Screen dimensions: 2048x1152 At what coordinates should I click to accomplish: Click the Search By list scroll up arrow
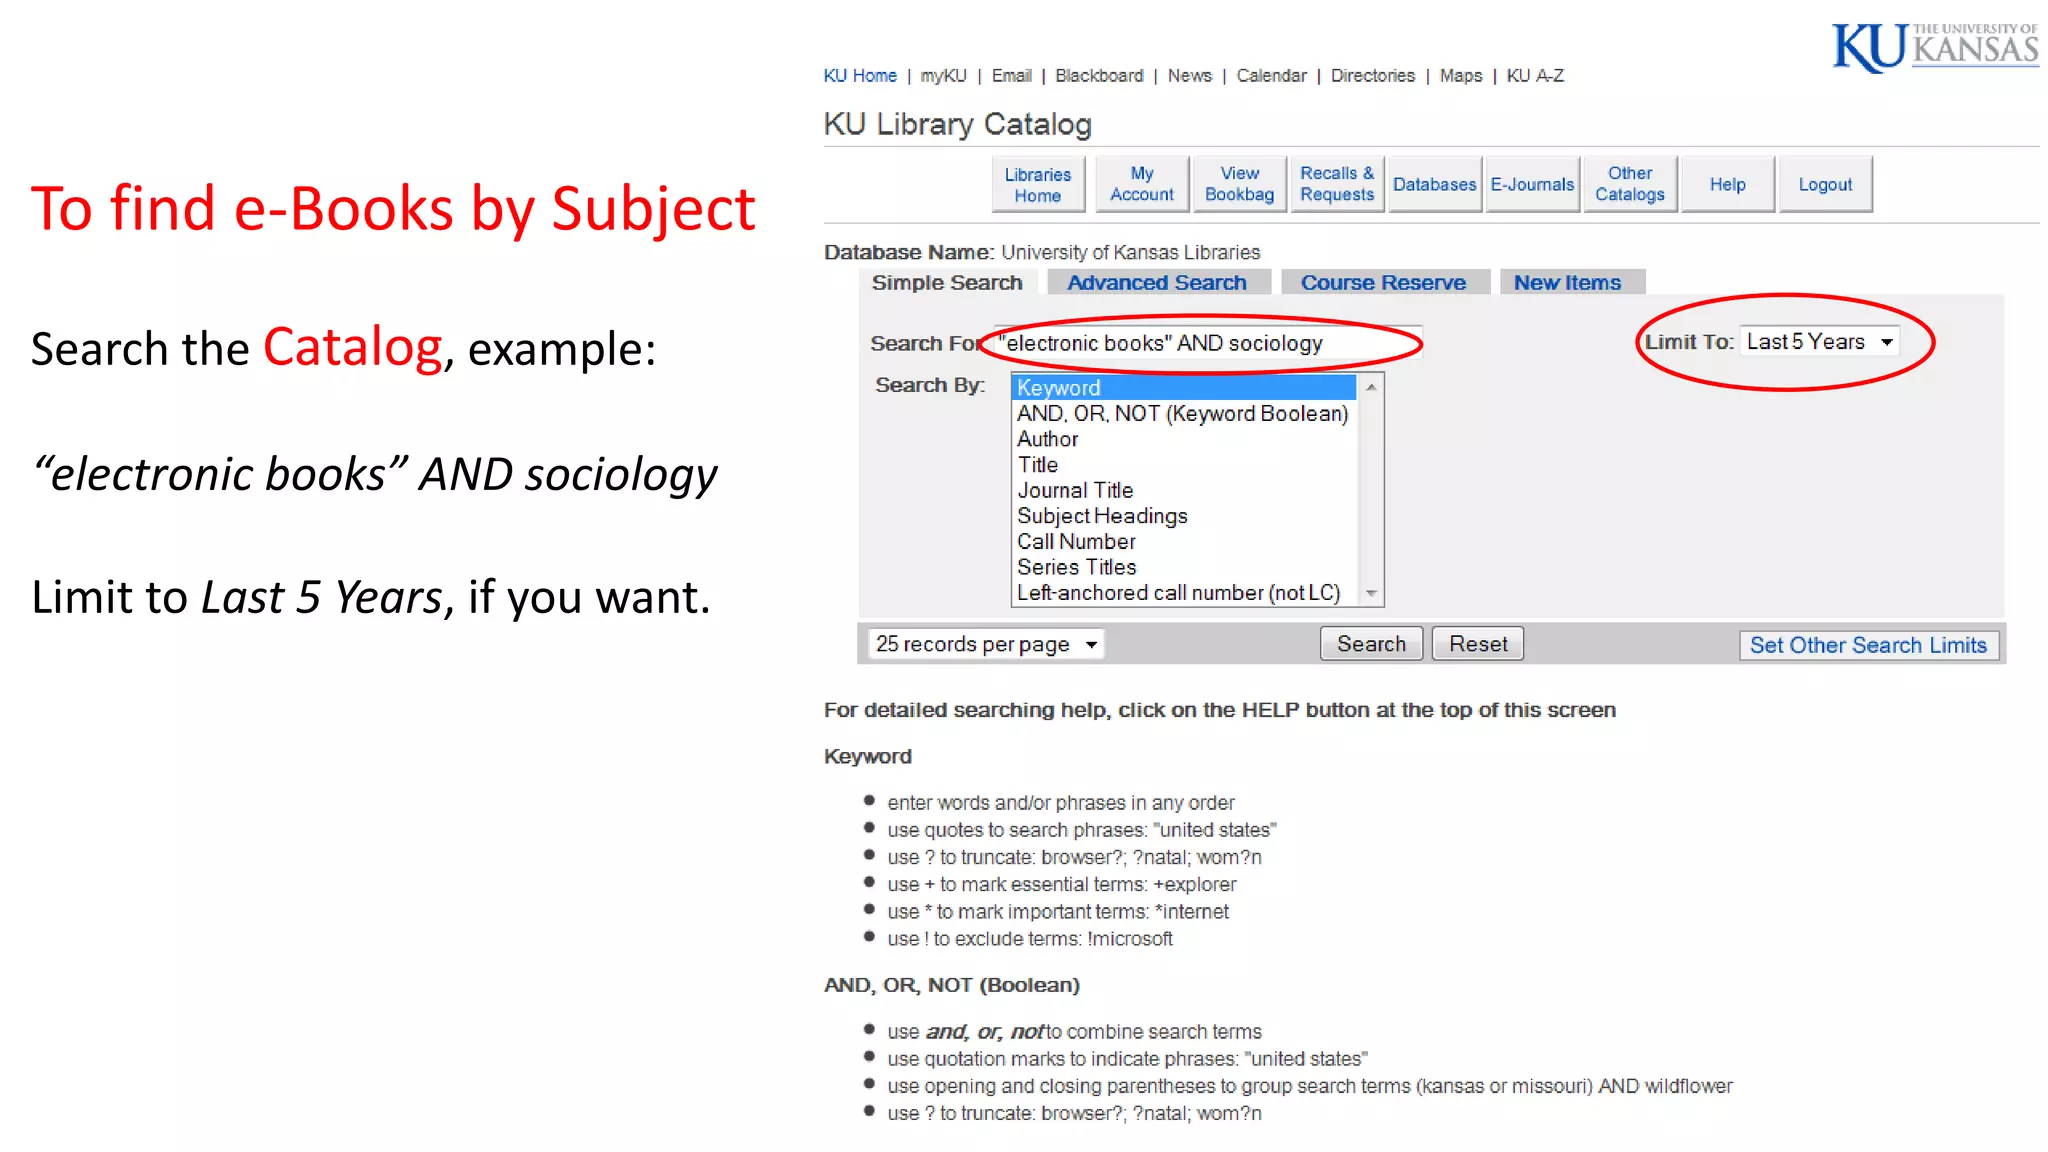coord(1371,387)
